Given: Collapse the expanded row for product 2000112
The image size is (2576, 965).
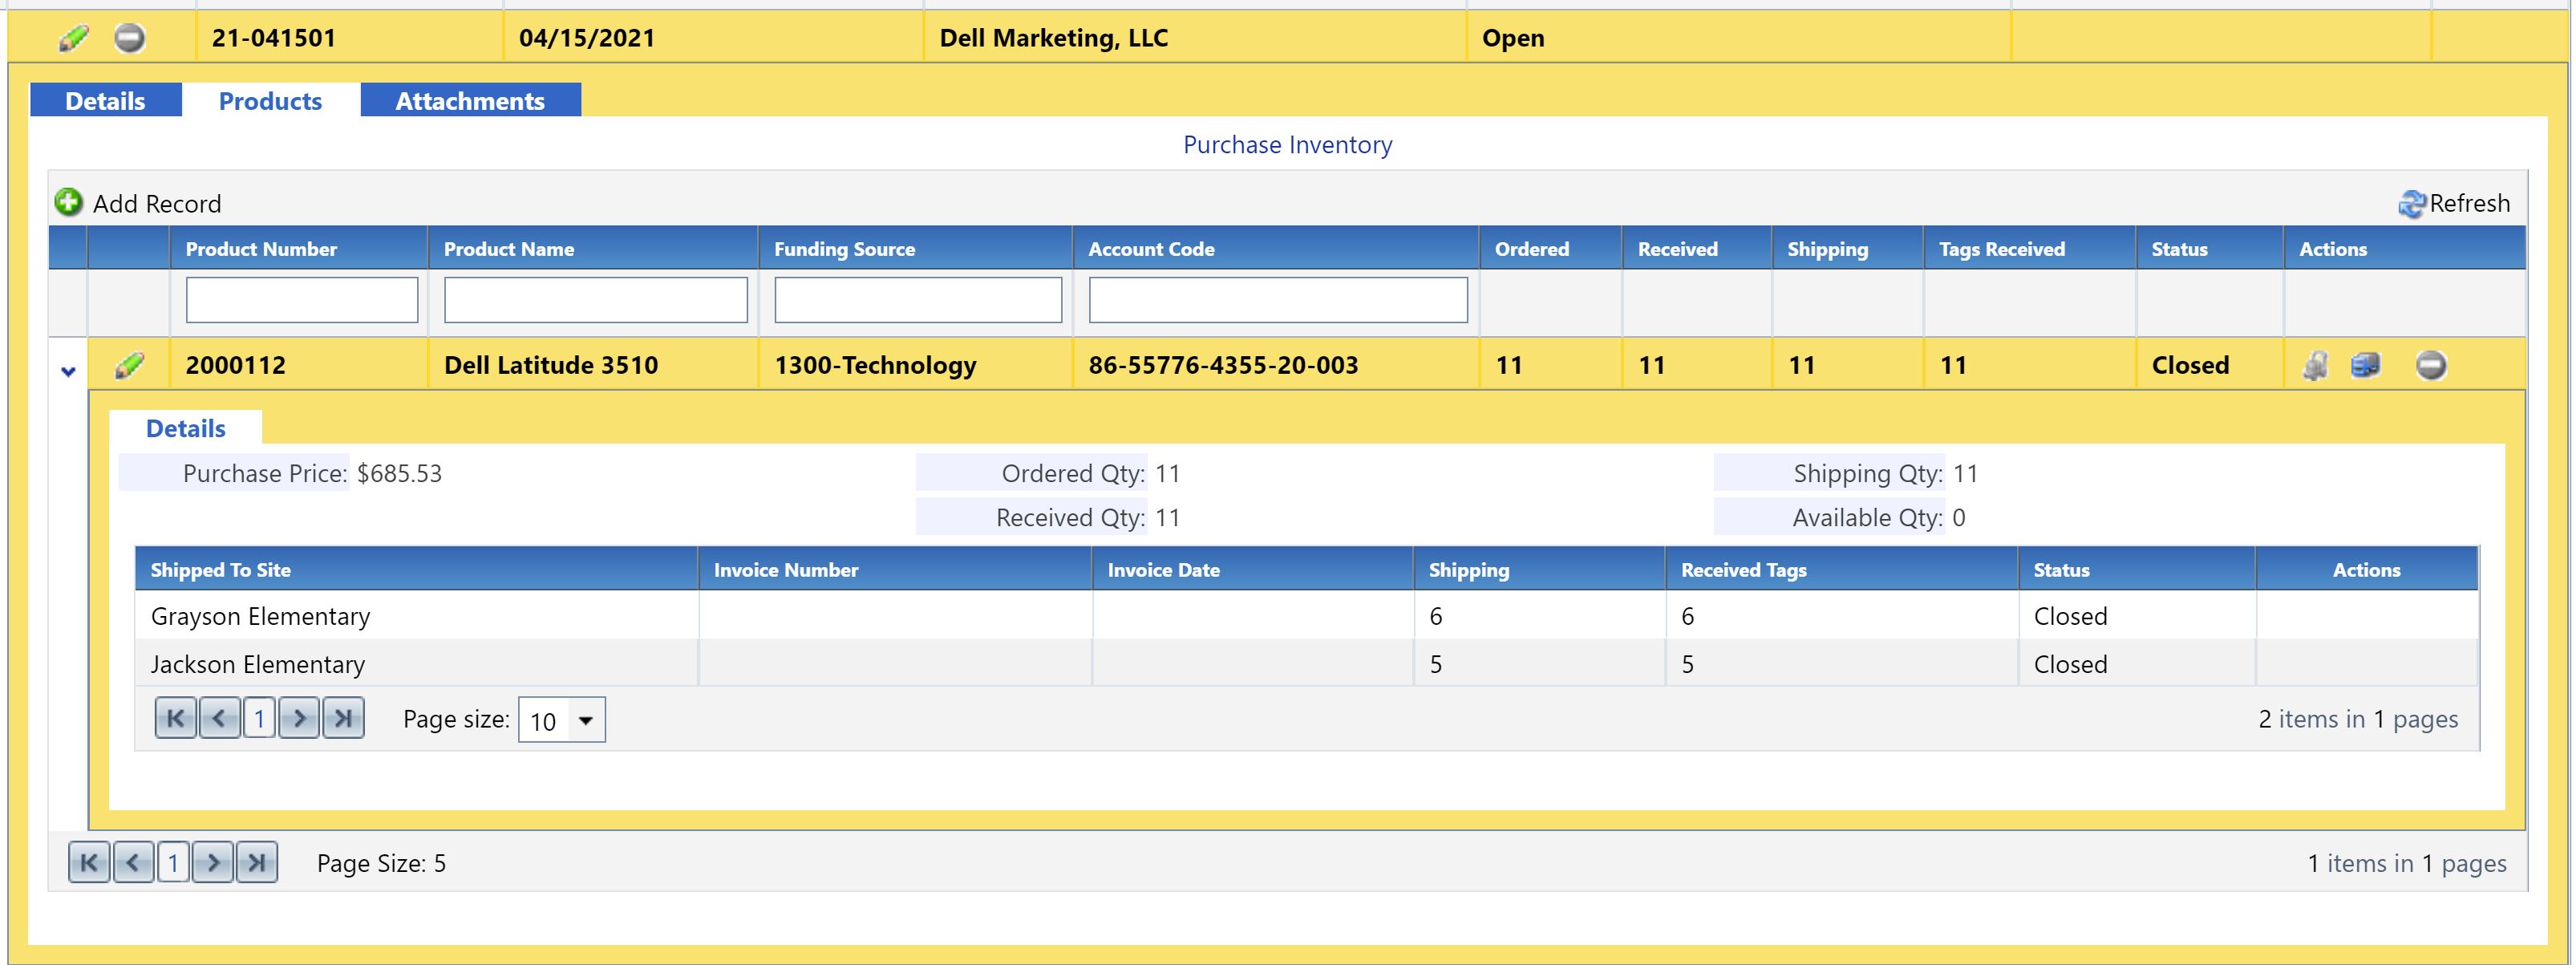Looking at the screenshot, I should [x=68, y=371].
